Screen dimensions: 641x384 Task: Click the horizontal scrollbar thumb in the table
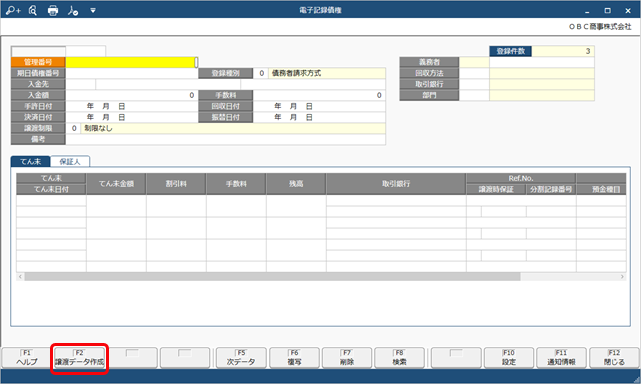(x=272, y=277)
